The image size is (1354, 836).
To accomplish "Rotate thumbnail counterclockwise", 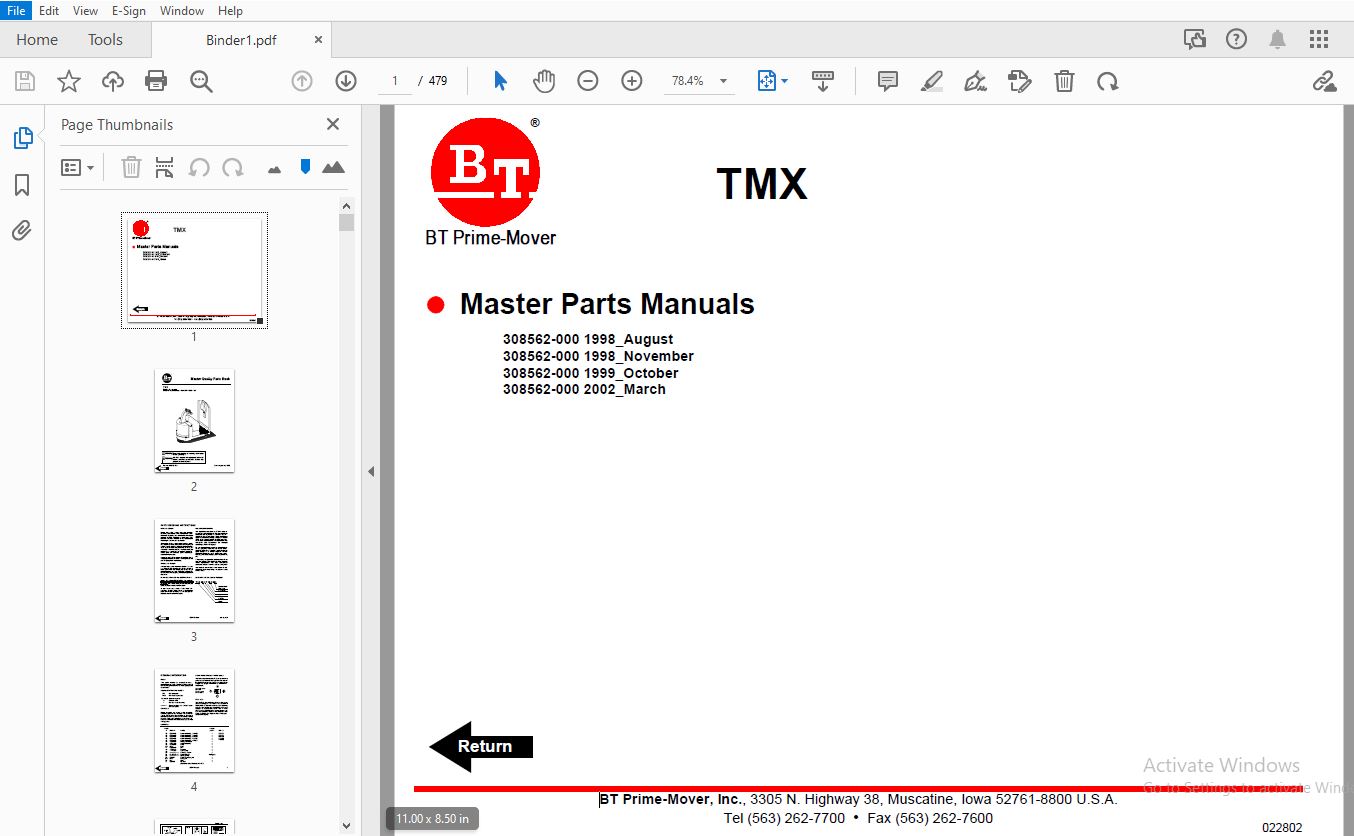I will click(x=199, y=167).
